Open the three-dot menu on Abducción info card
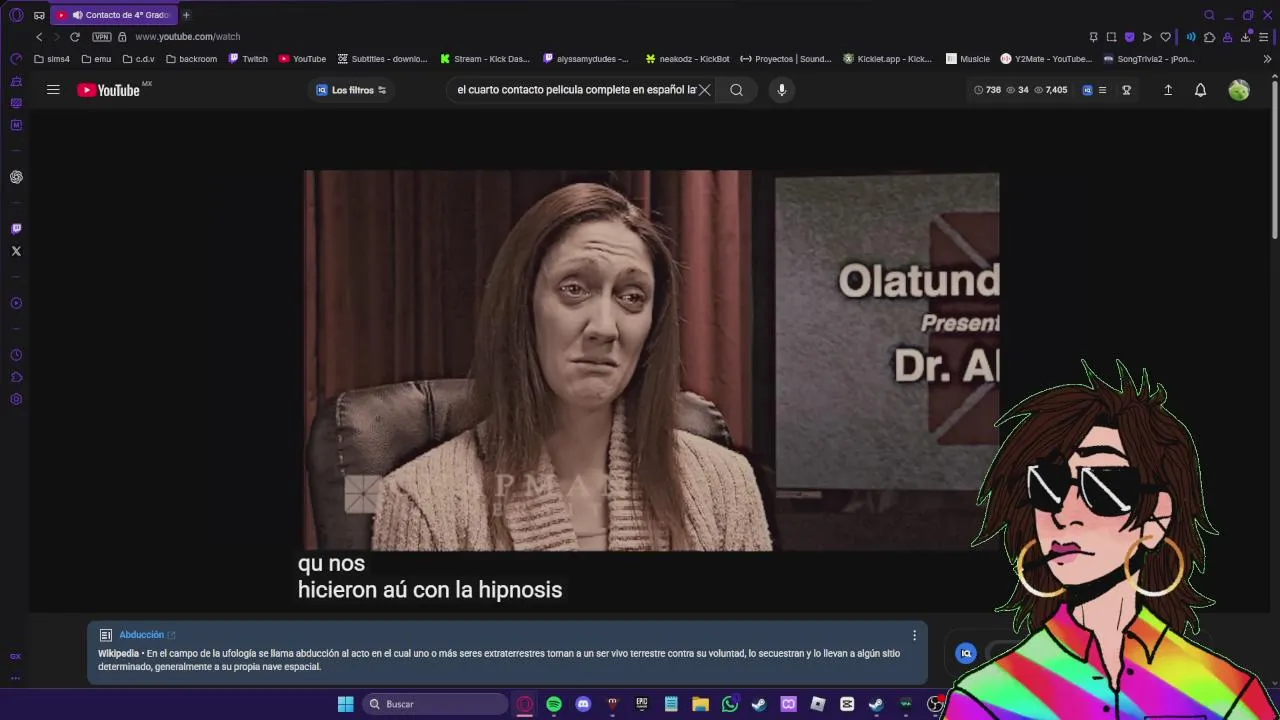Screen dimensions: 1280x720 (x=914, y=635)
